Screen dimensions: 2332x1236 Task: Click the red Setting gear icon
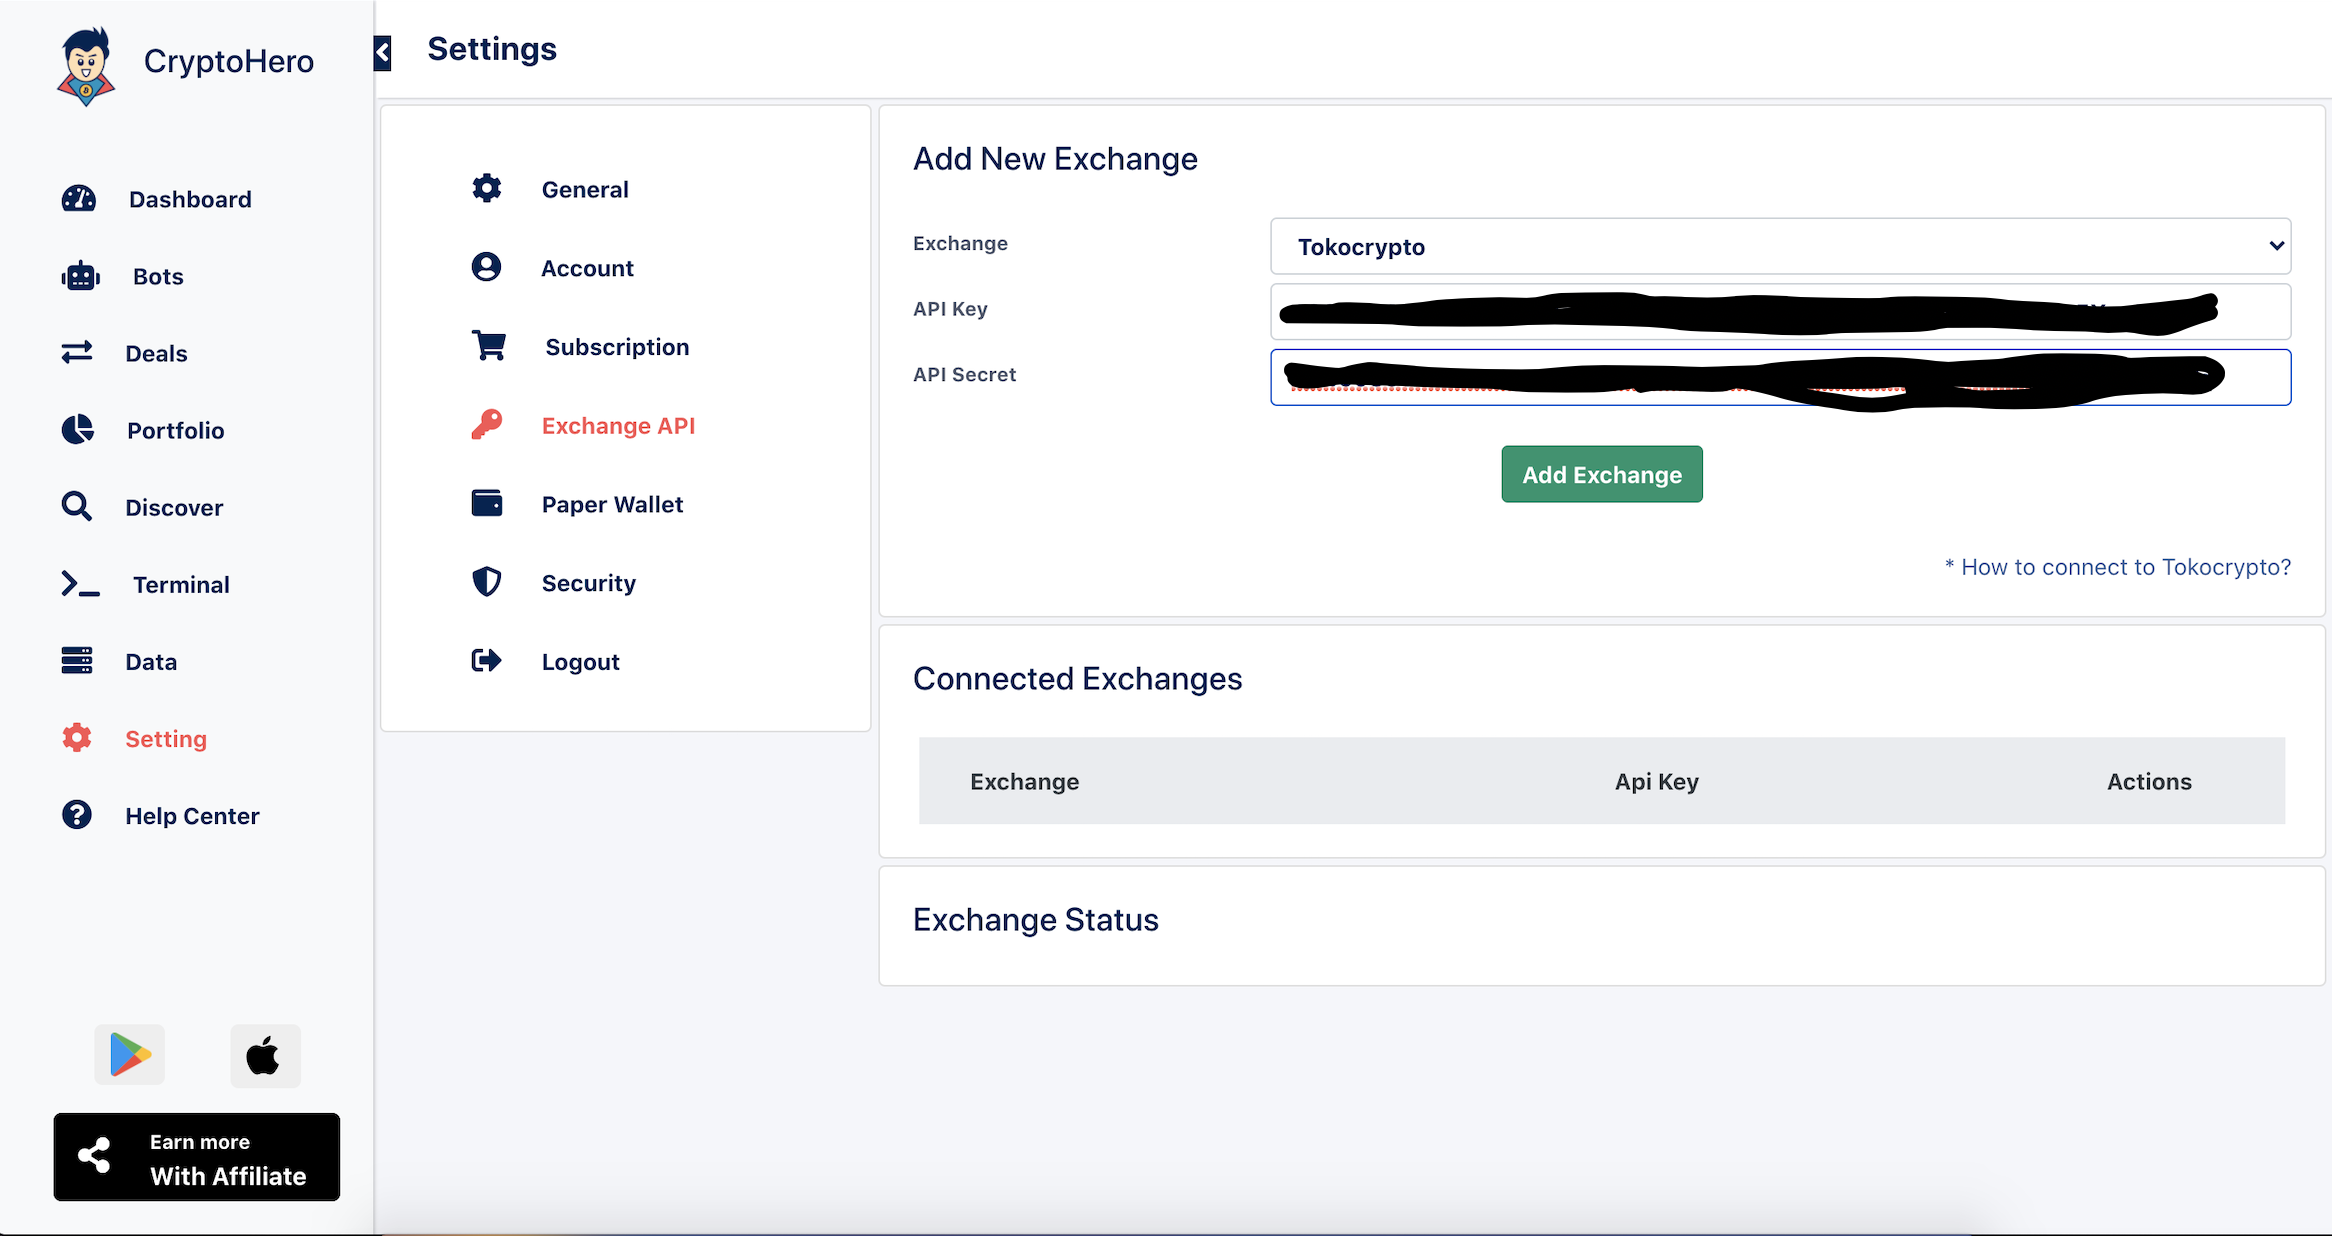coord(77,738)
